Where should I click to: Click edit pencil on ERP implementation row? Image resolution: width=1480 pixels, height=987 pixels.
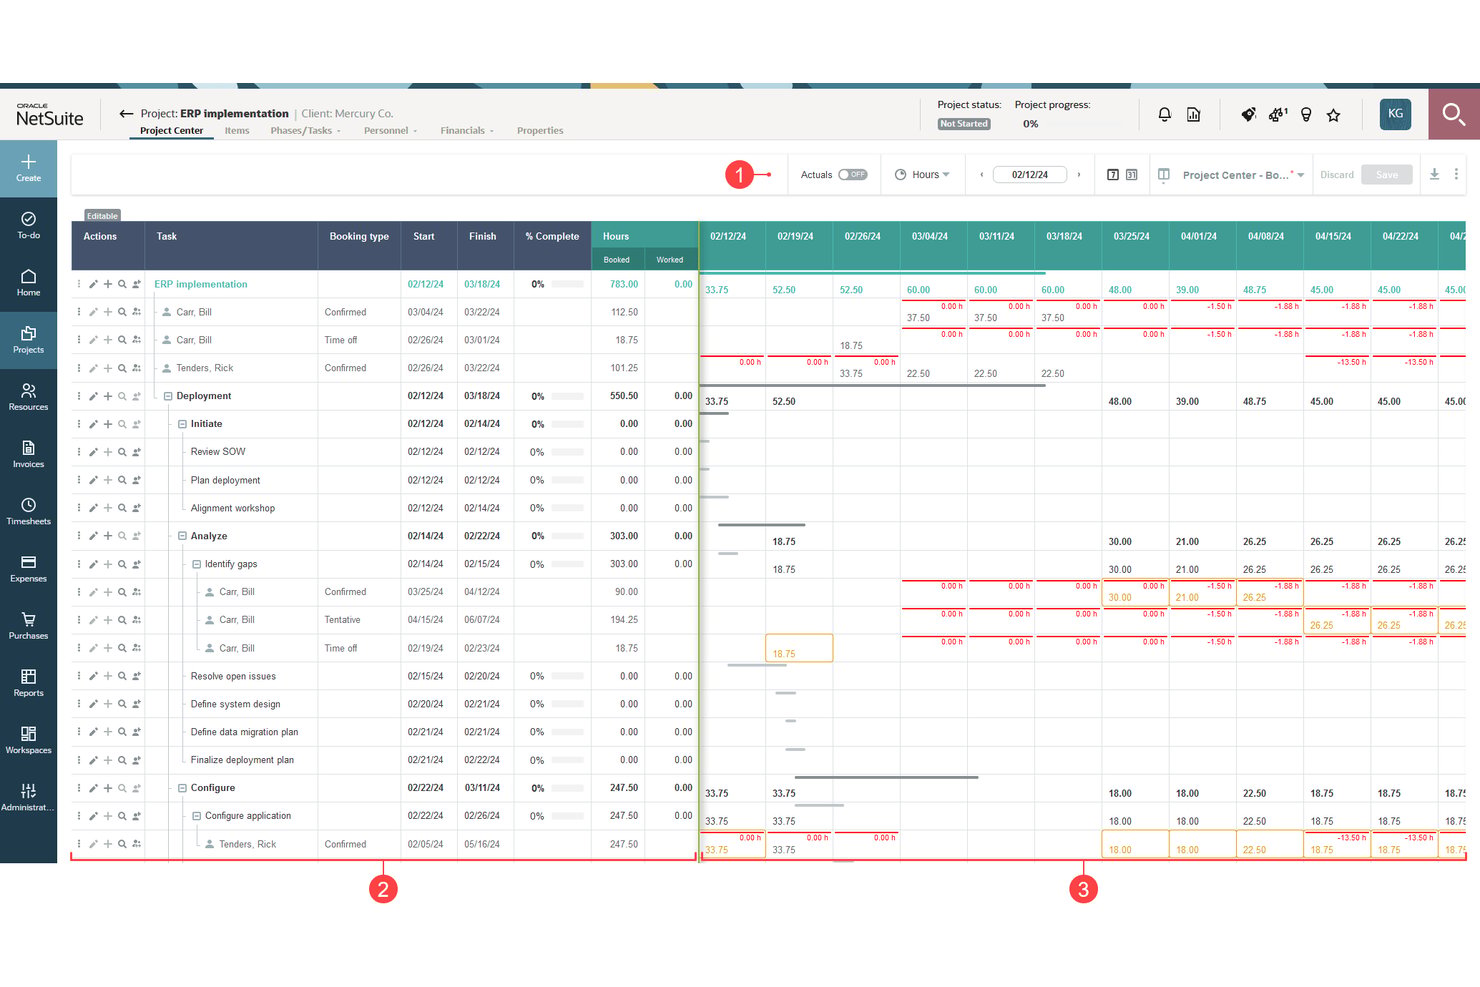[x=93, y=284]
